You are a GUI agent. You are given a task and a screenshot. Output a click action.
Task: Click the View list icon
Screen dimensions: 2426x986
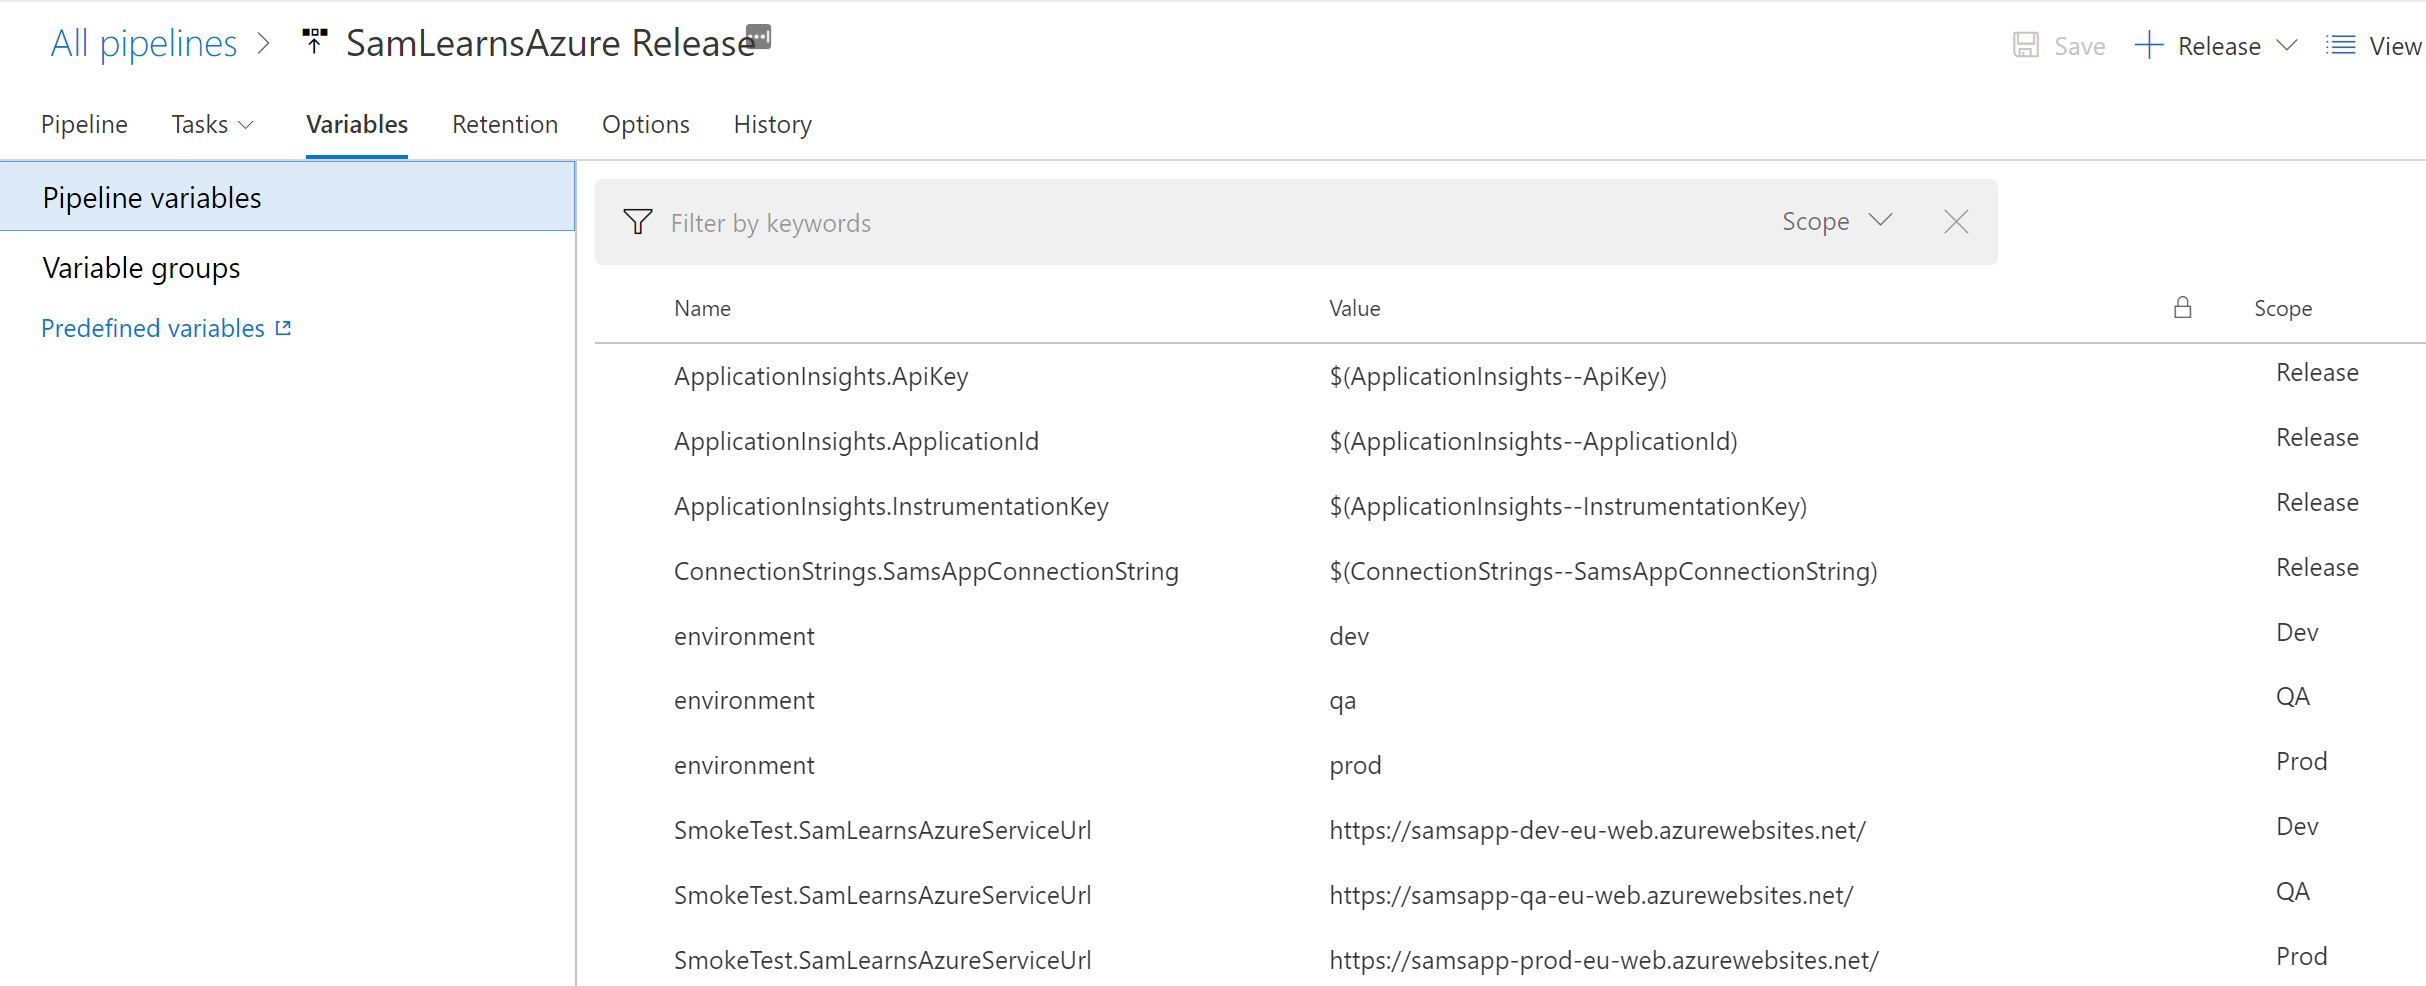pos(2340,45)
